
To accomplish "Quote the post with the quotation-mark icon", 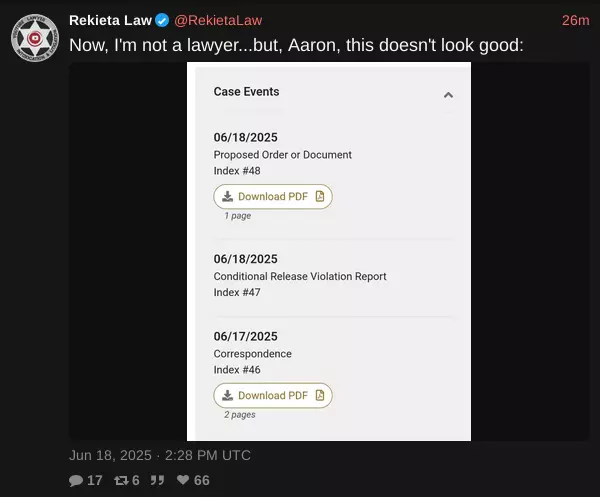I will [x=157, y=480].
